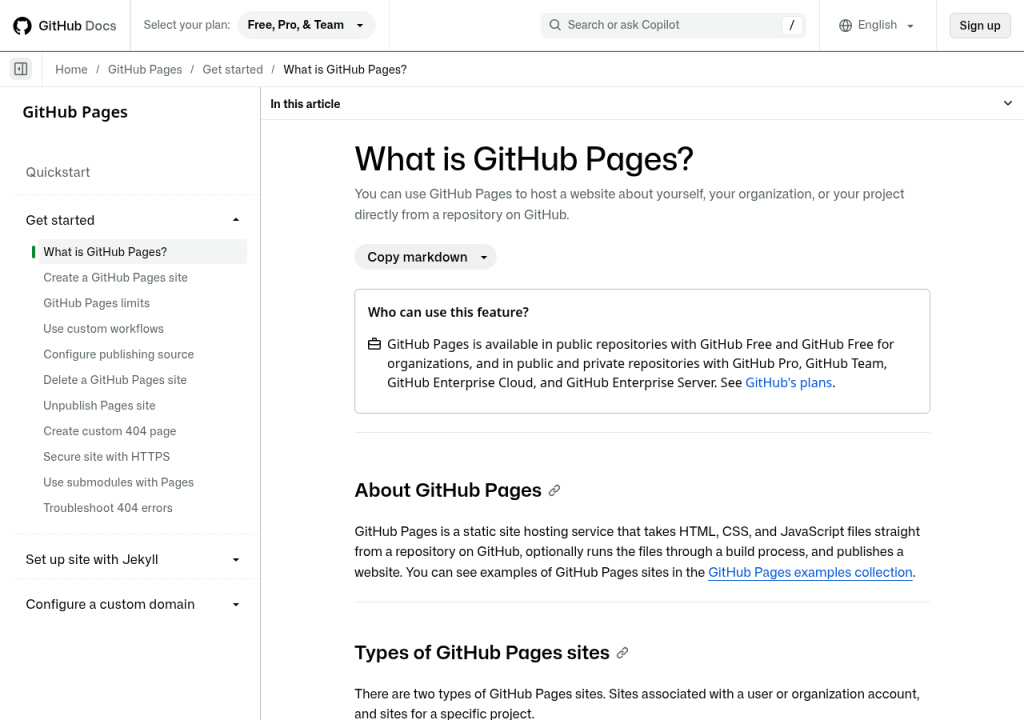Open Get started breadcrumb link
This screenshot has width=1024, height=720.
tap(232, 69)
